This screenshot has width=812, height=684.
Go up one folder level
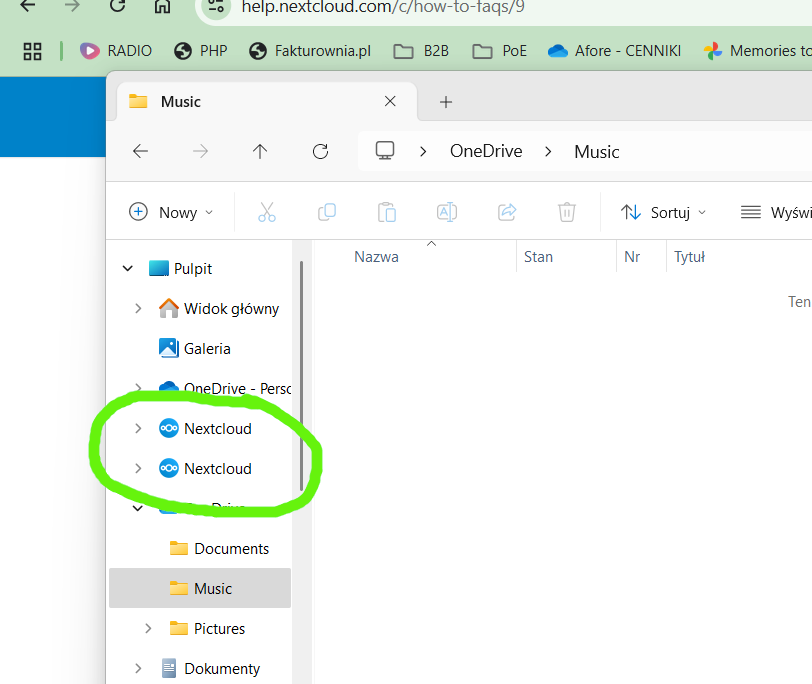[260, 151]
